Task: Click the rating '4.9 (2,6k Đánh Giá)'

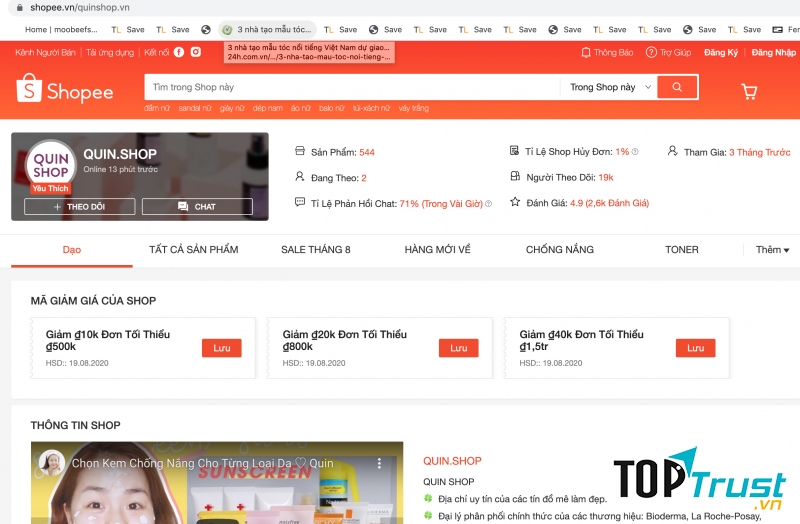Action: point(610,203)
